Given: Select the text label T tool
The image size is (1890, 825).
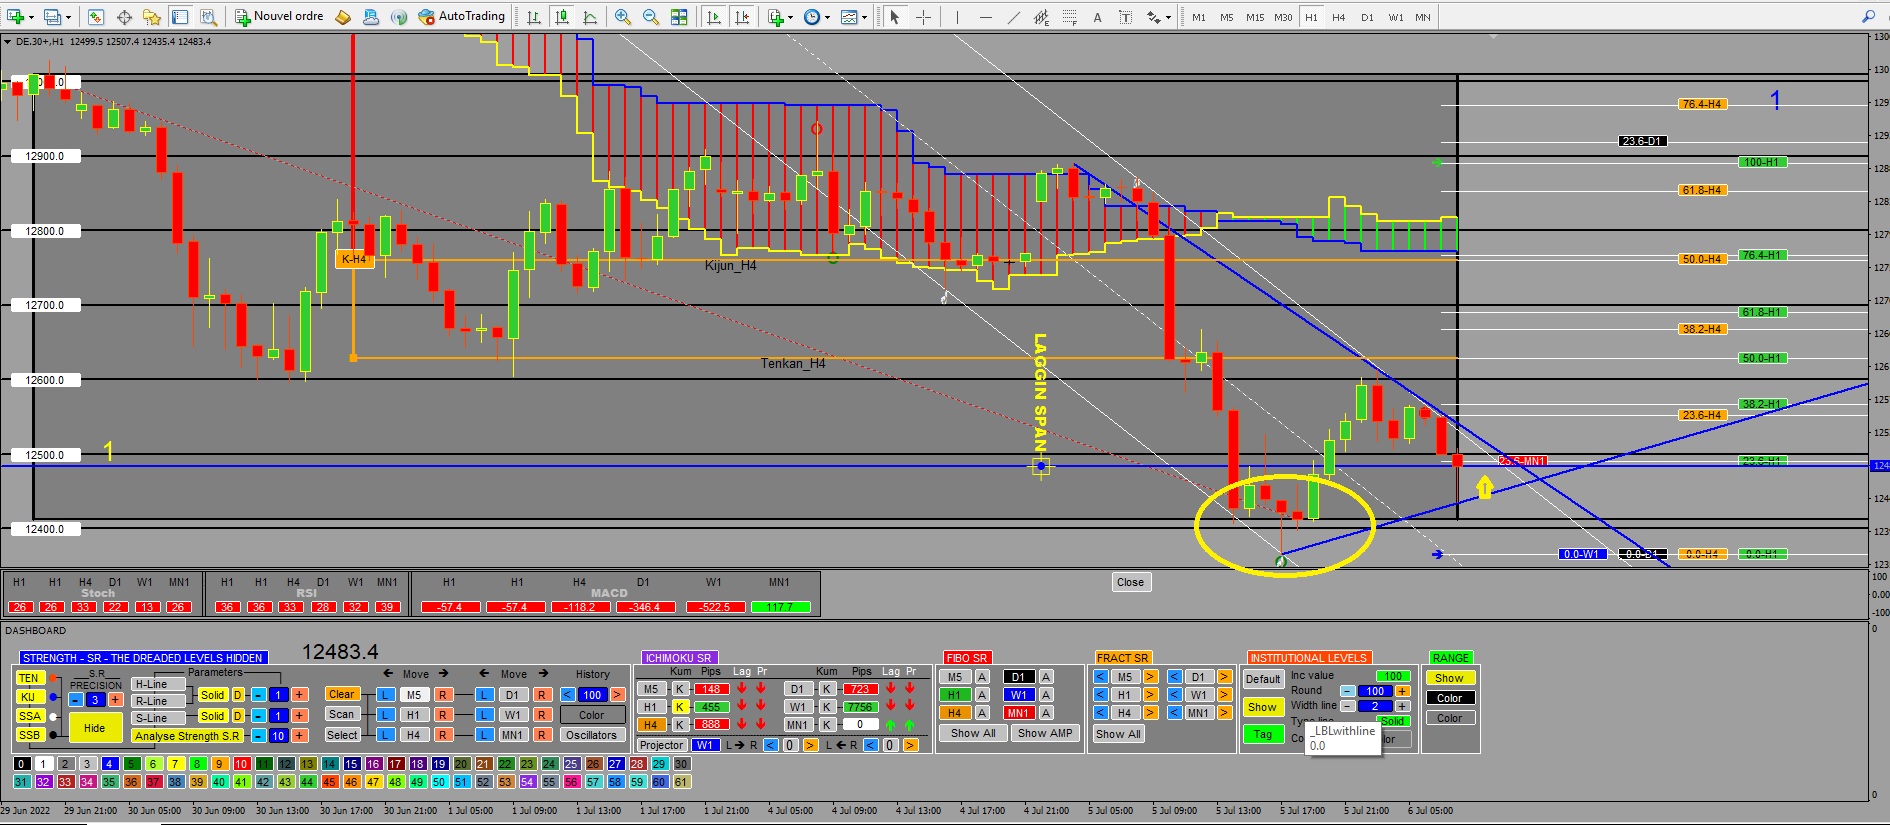Looking at the screenshot, I should coord(1125,17).
